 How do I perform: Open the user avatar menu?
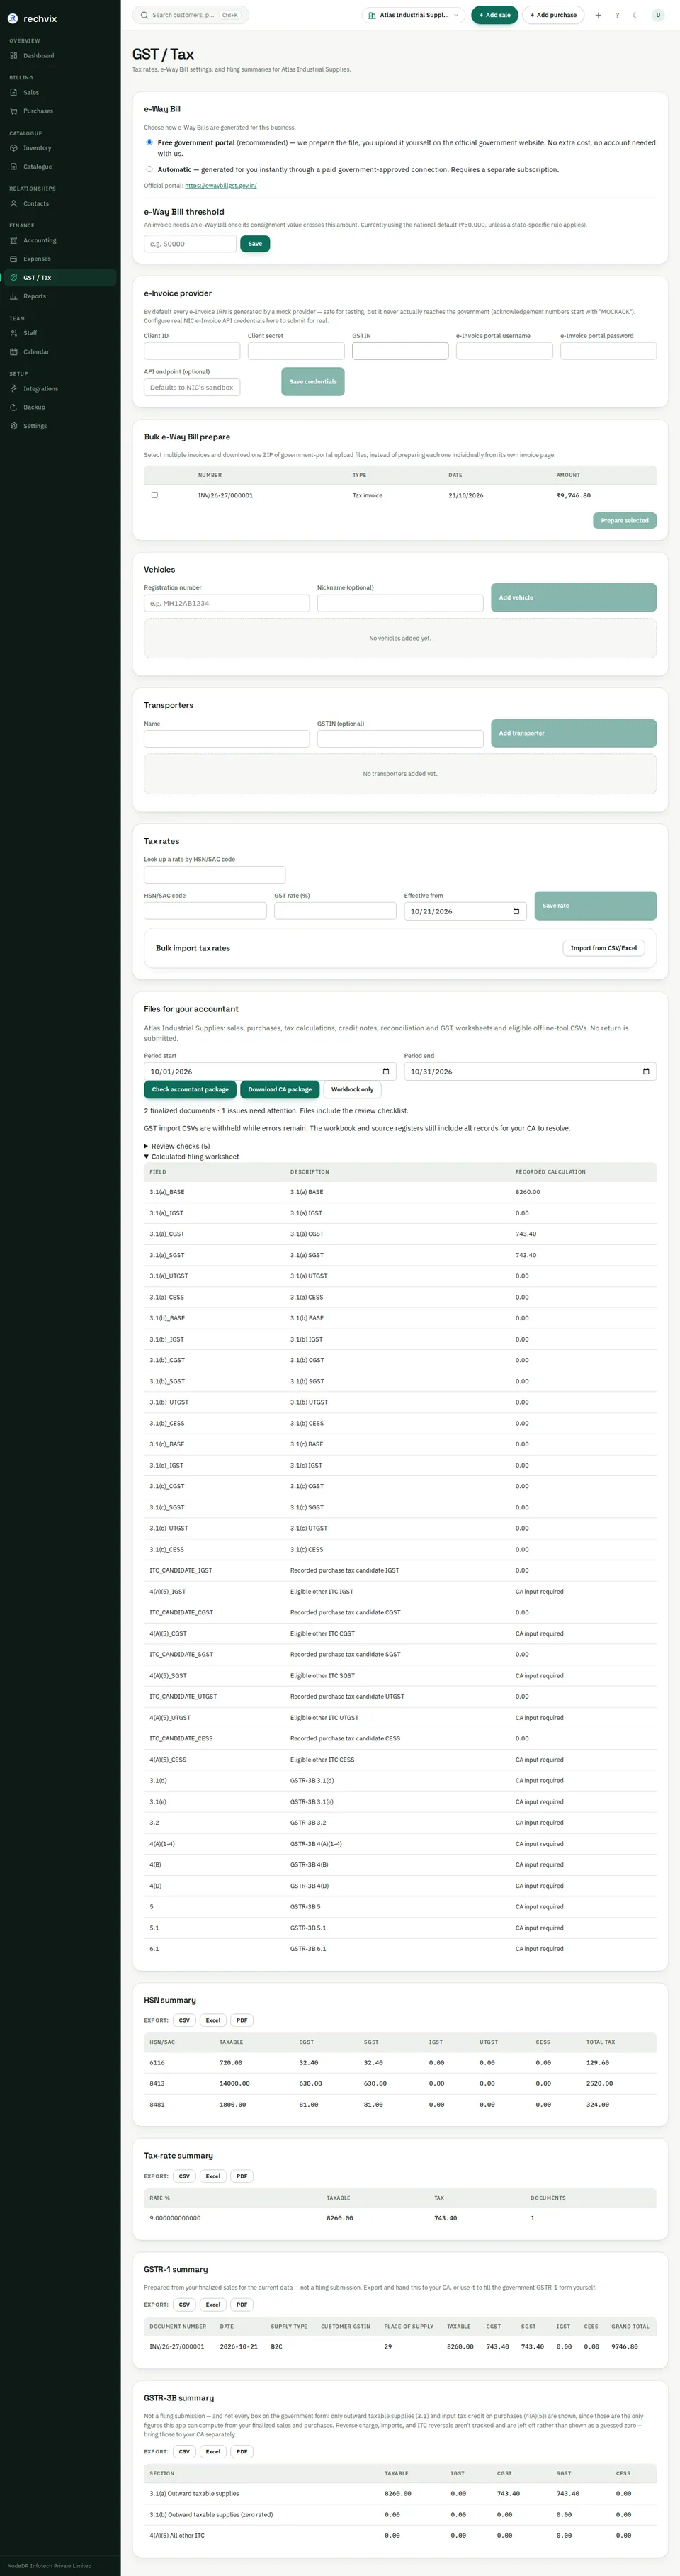[x=657, y=15]
